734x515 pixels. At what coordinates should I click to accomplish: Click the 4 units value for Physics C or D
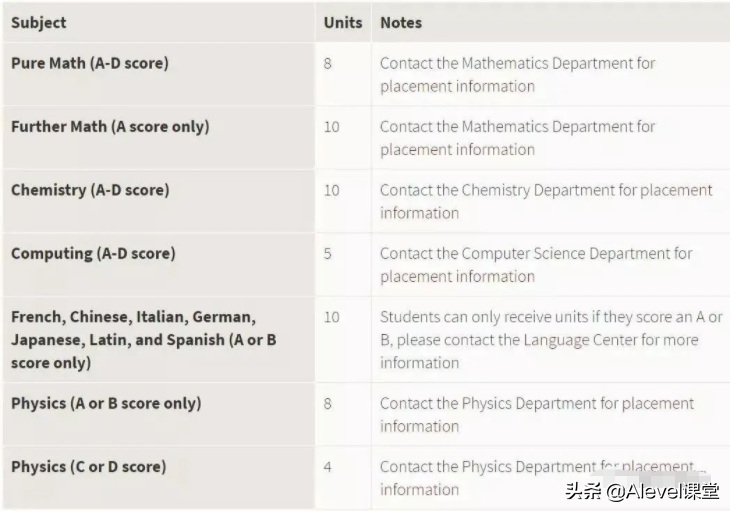tap(328, 466)
